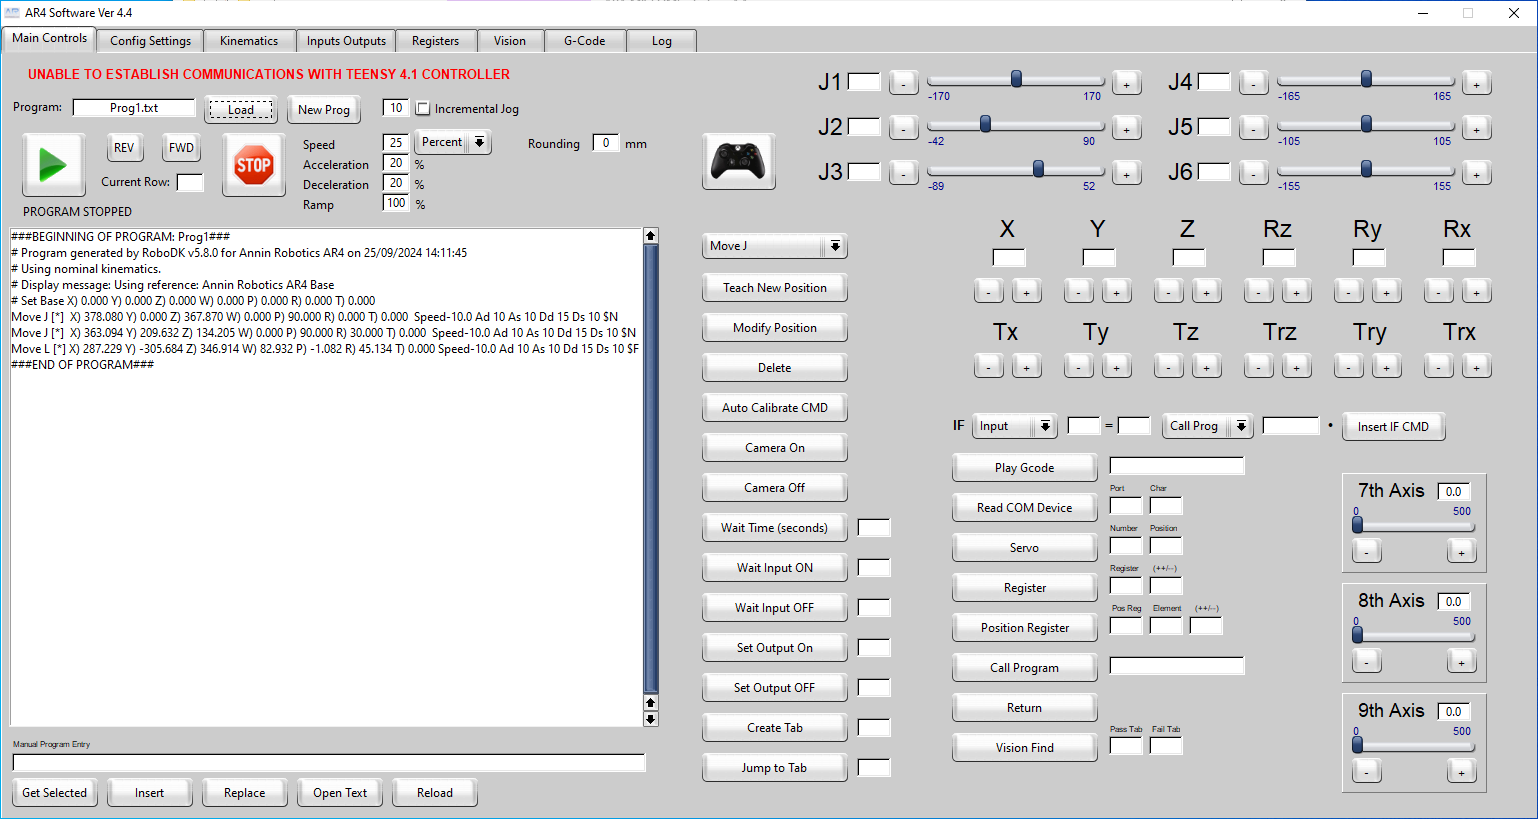The width and height of the screenshot is (1538, 819).
Task: Expand the Move J type dropdown
Action: click(x=775, y=246)
